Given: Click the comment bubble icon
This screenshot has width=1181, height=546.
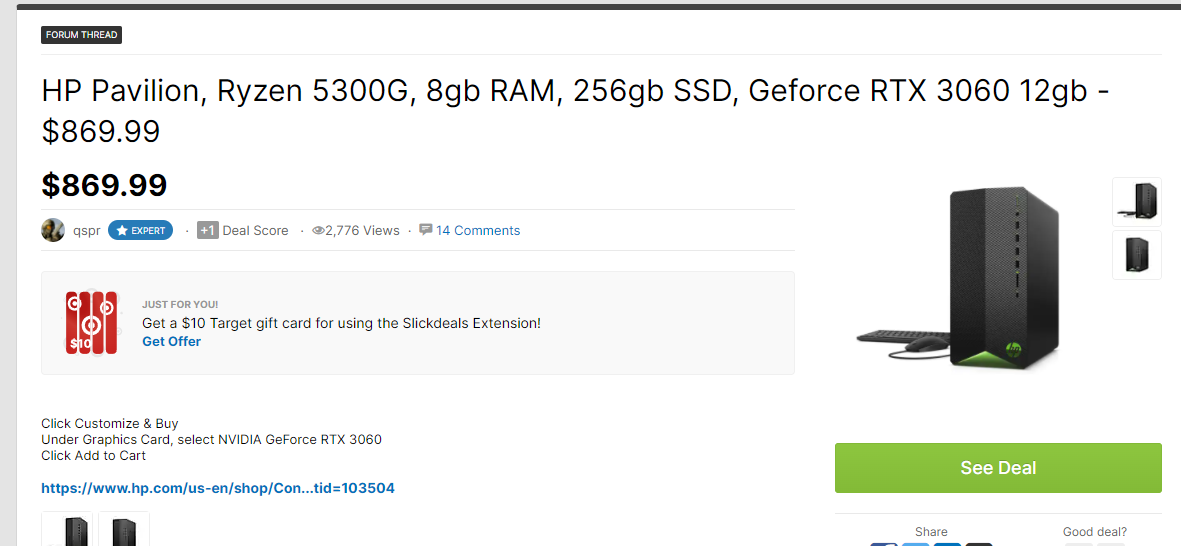Looking at the screenshot, I should point(426,230).
